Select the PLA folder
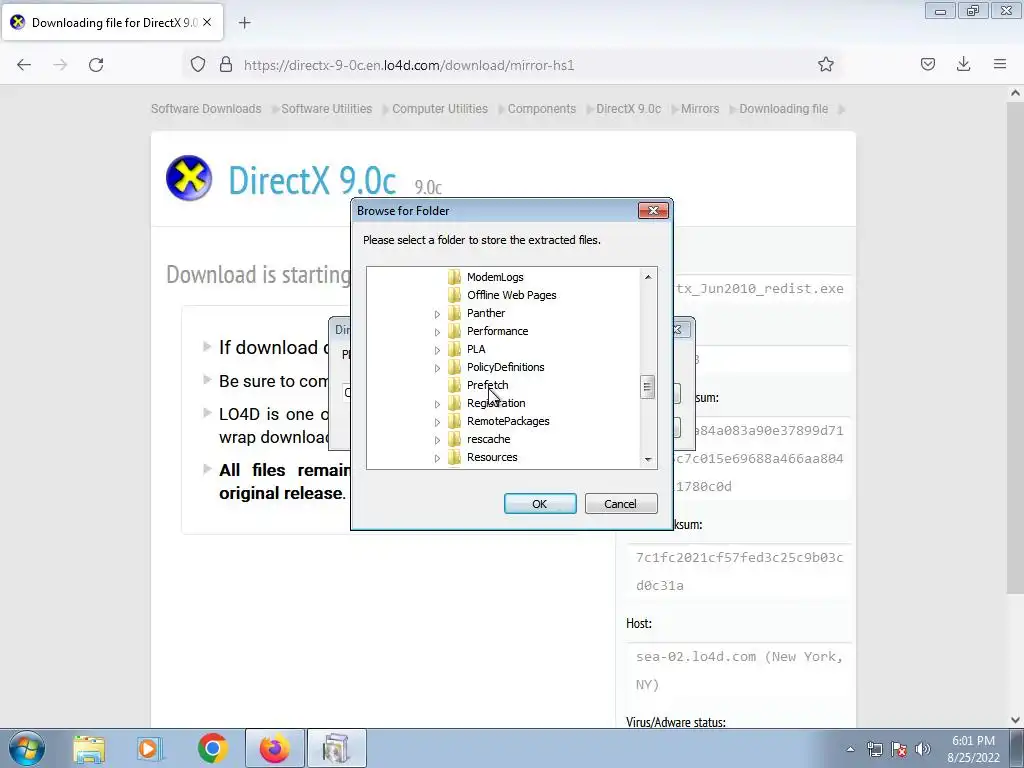This screenshot has height=768, width=1024. pyautogui.click(x=476, y=349)
